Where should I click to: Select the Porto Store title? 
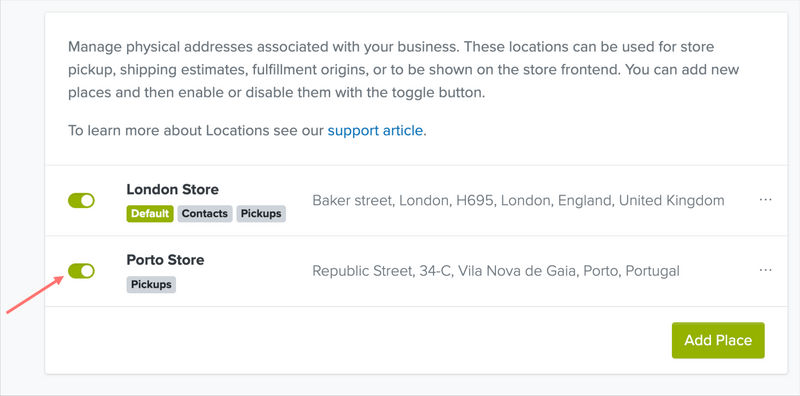pyautogui.click(x=165, y=260)
